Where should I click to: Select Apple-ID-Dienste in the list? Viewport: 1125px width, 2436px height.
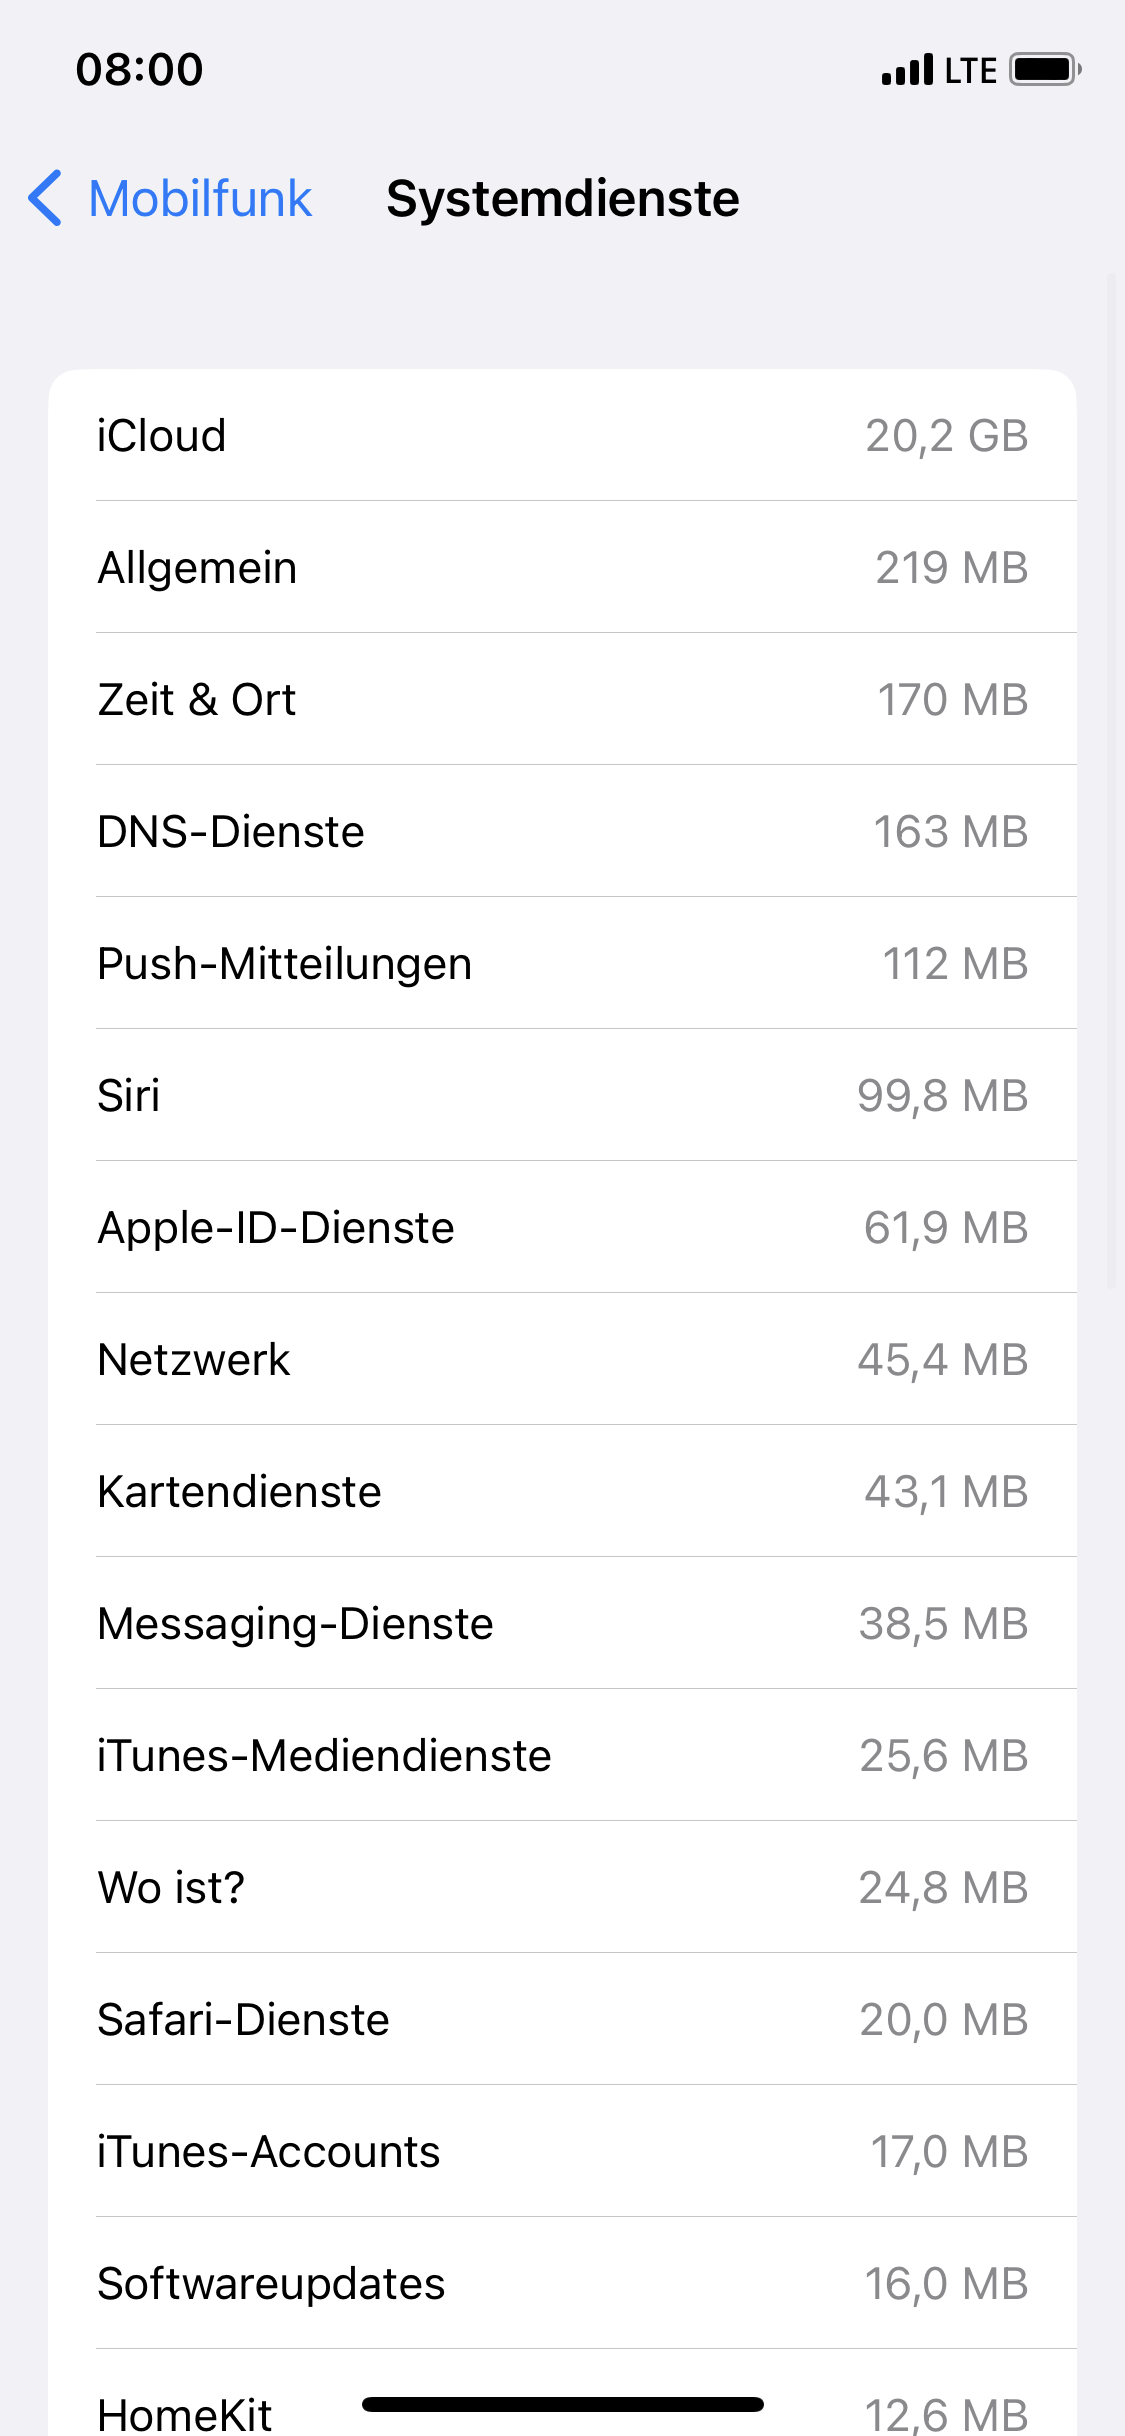pyautogui.click(x=562, y=1228)
